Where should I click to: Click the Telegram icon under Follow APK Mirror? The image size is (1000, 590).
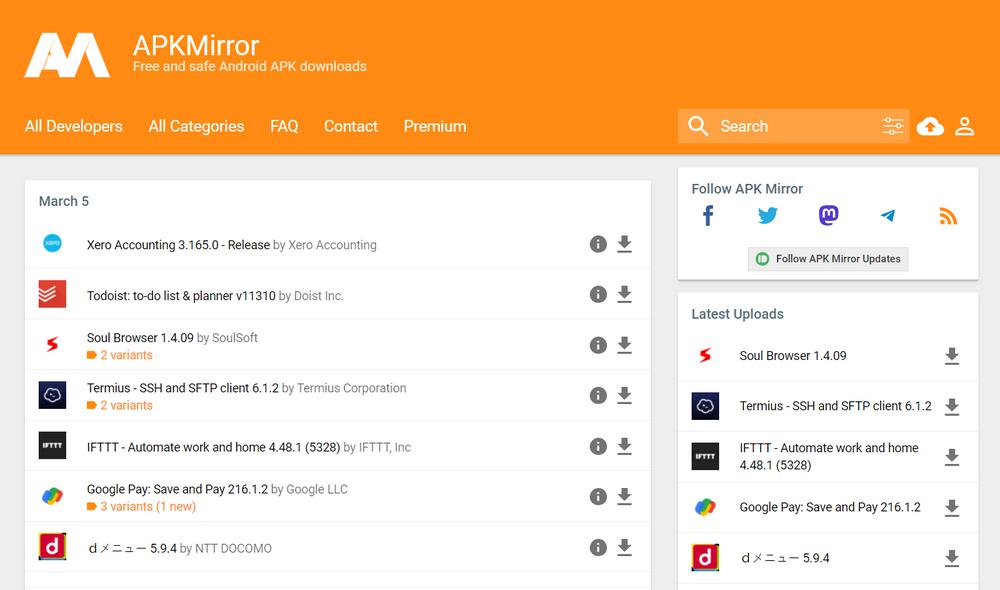(x=888, y=215)
